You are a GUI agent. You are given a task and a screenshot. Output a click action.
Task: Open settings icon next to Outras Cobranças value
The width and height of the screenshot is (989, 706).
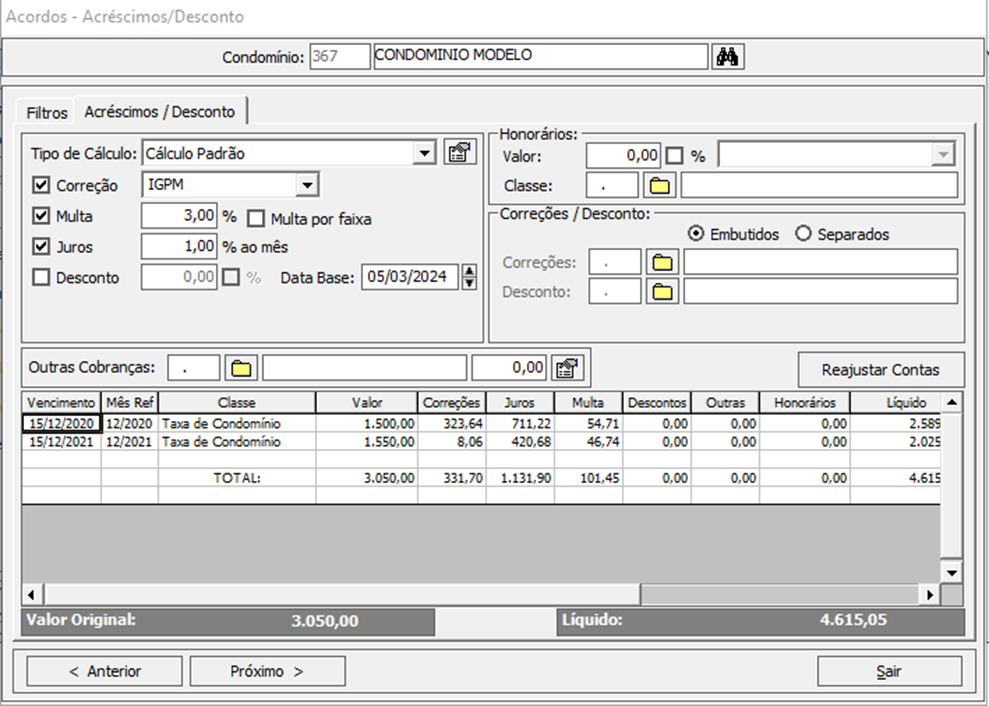click(567, 368)
